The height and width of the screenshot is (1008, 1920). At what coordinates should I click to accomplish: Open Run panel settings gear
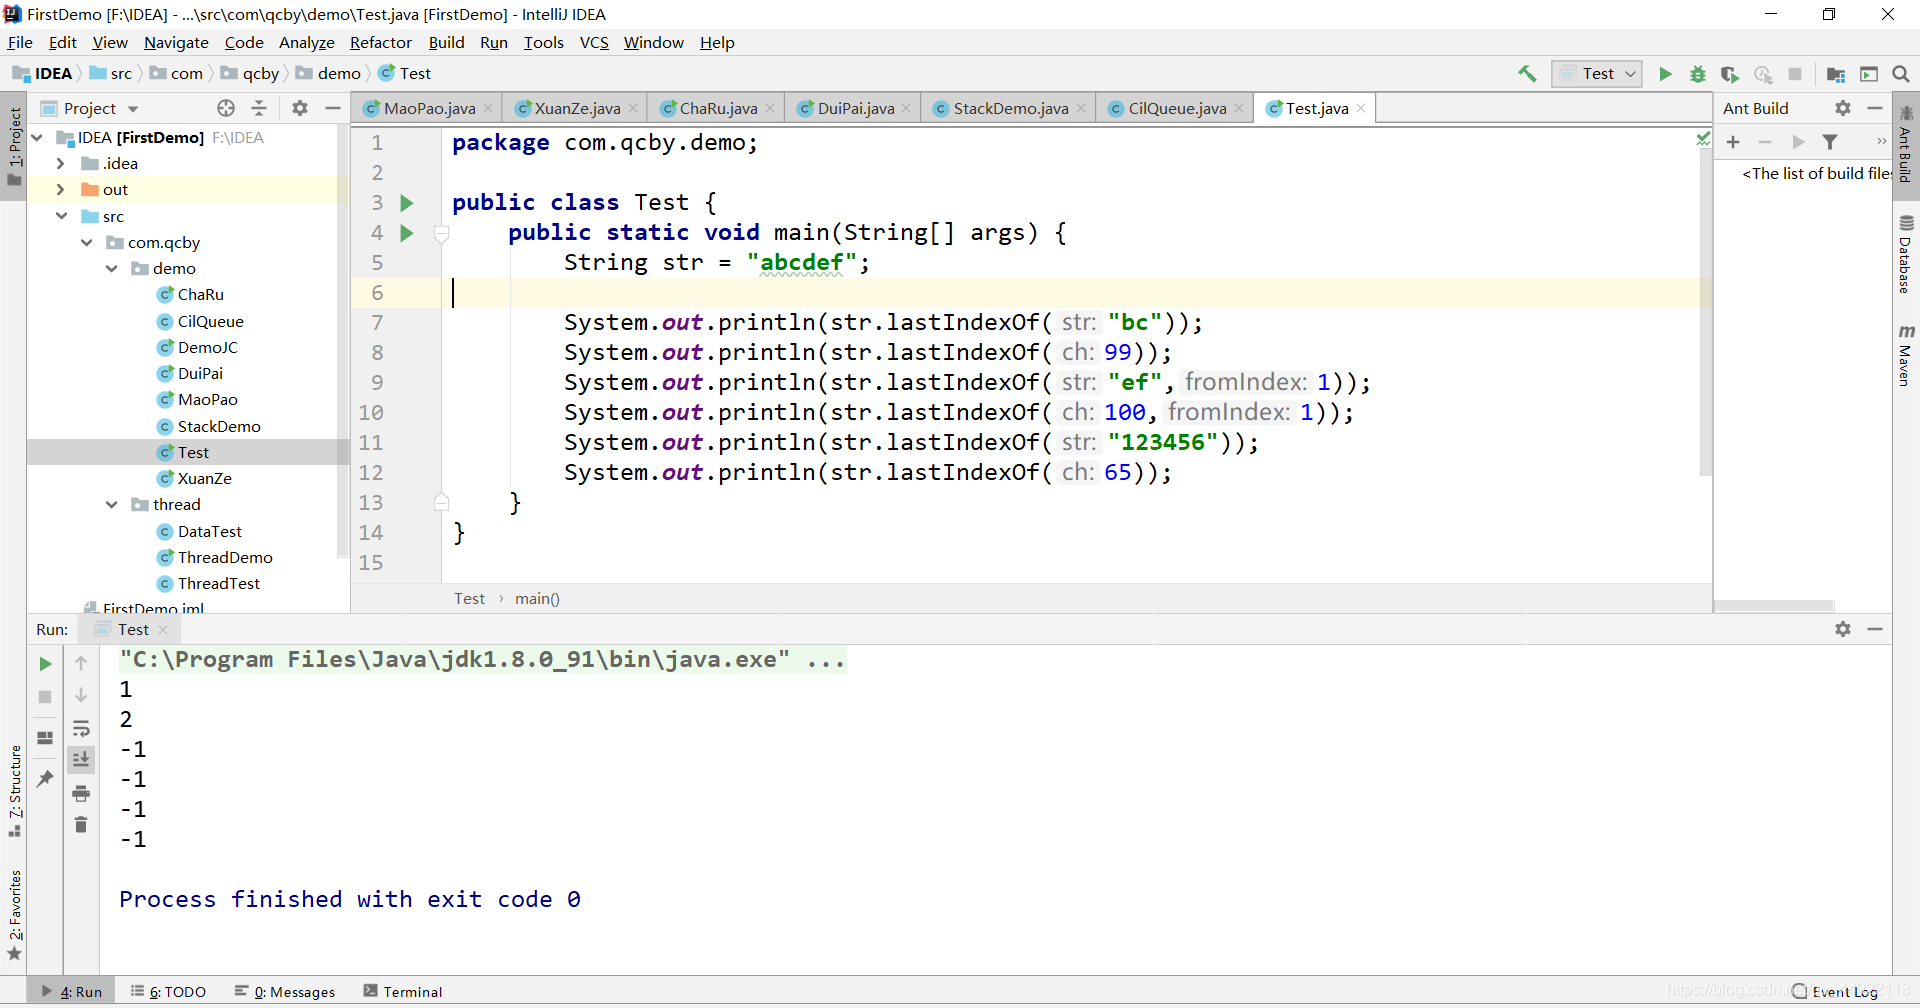(x=1843, y=629)
